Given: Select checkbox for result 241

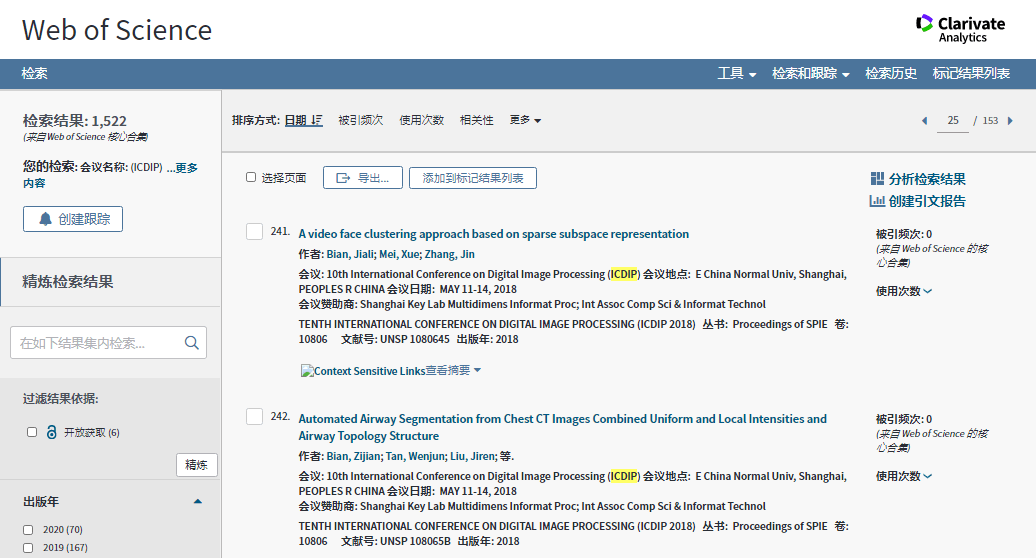Looking at the screenshot, I should point(254,231).
